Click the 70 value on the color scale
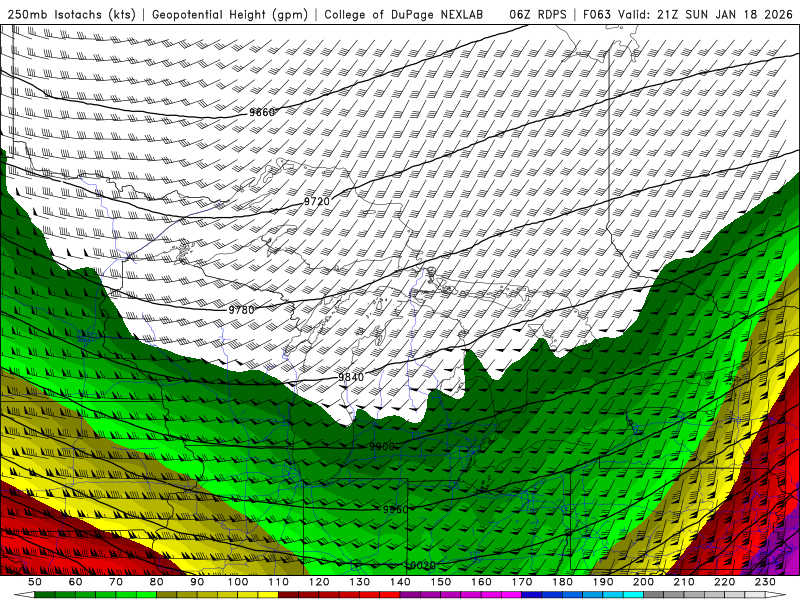 (116, 582)
